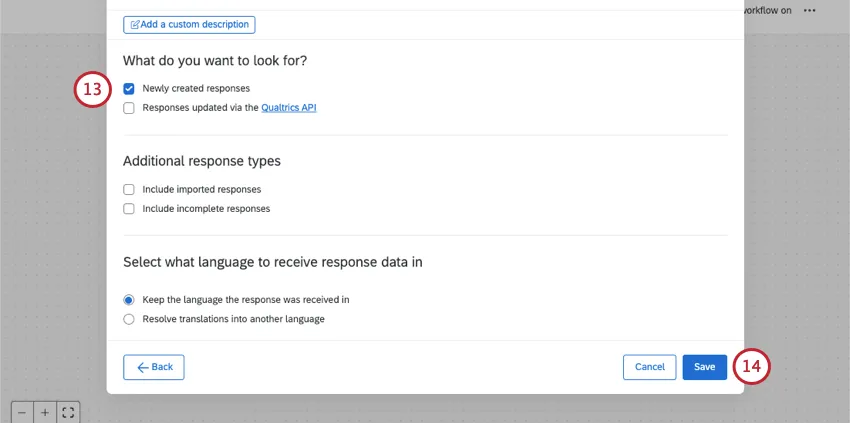This screenshot has height=423, width=850.
Task: Click the 'Include imported responses' label text
Action: (x=202, y=189)
